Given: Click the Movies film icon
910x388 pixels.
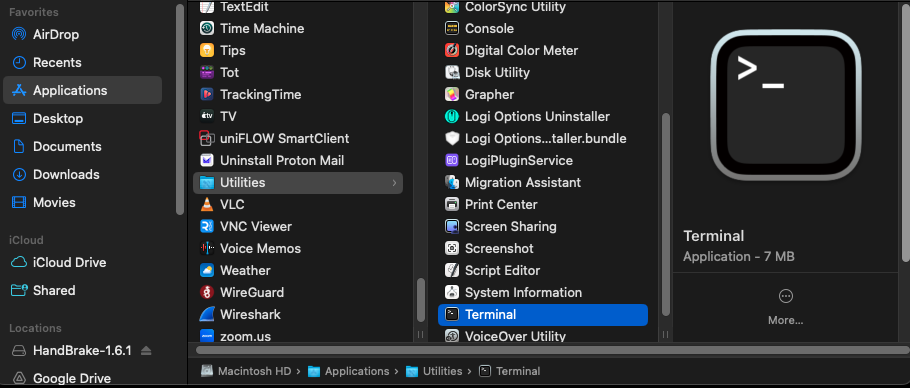Looking at the screenshot, I should (x=19, y=202).
